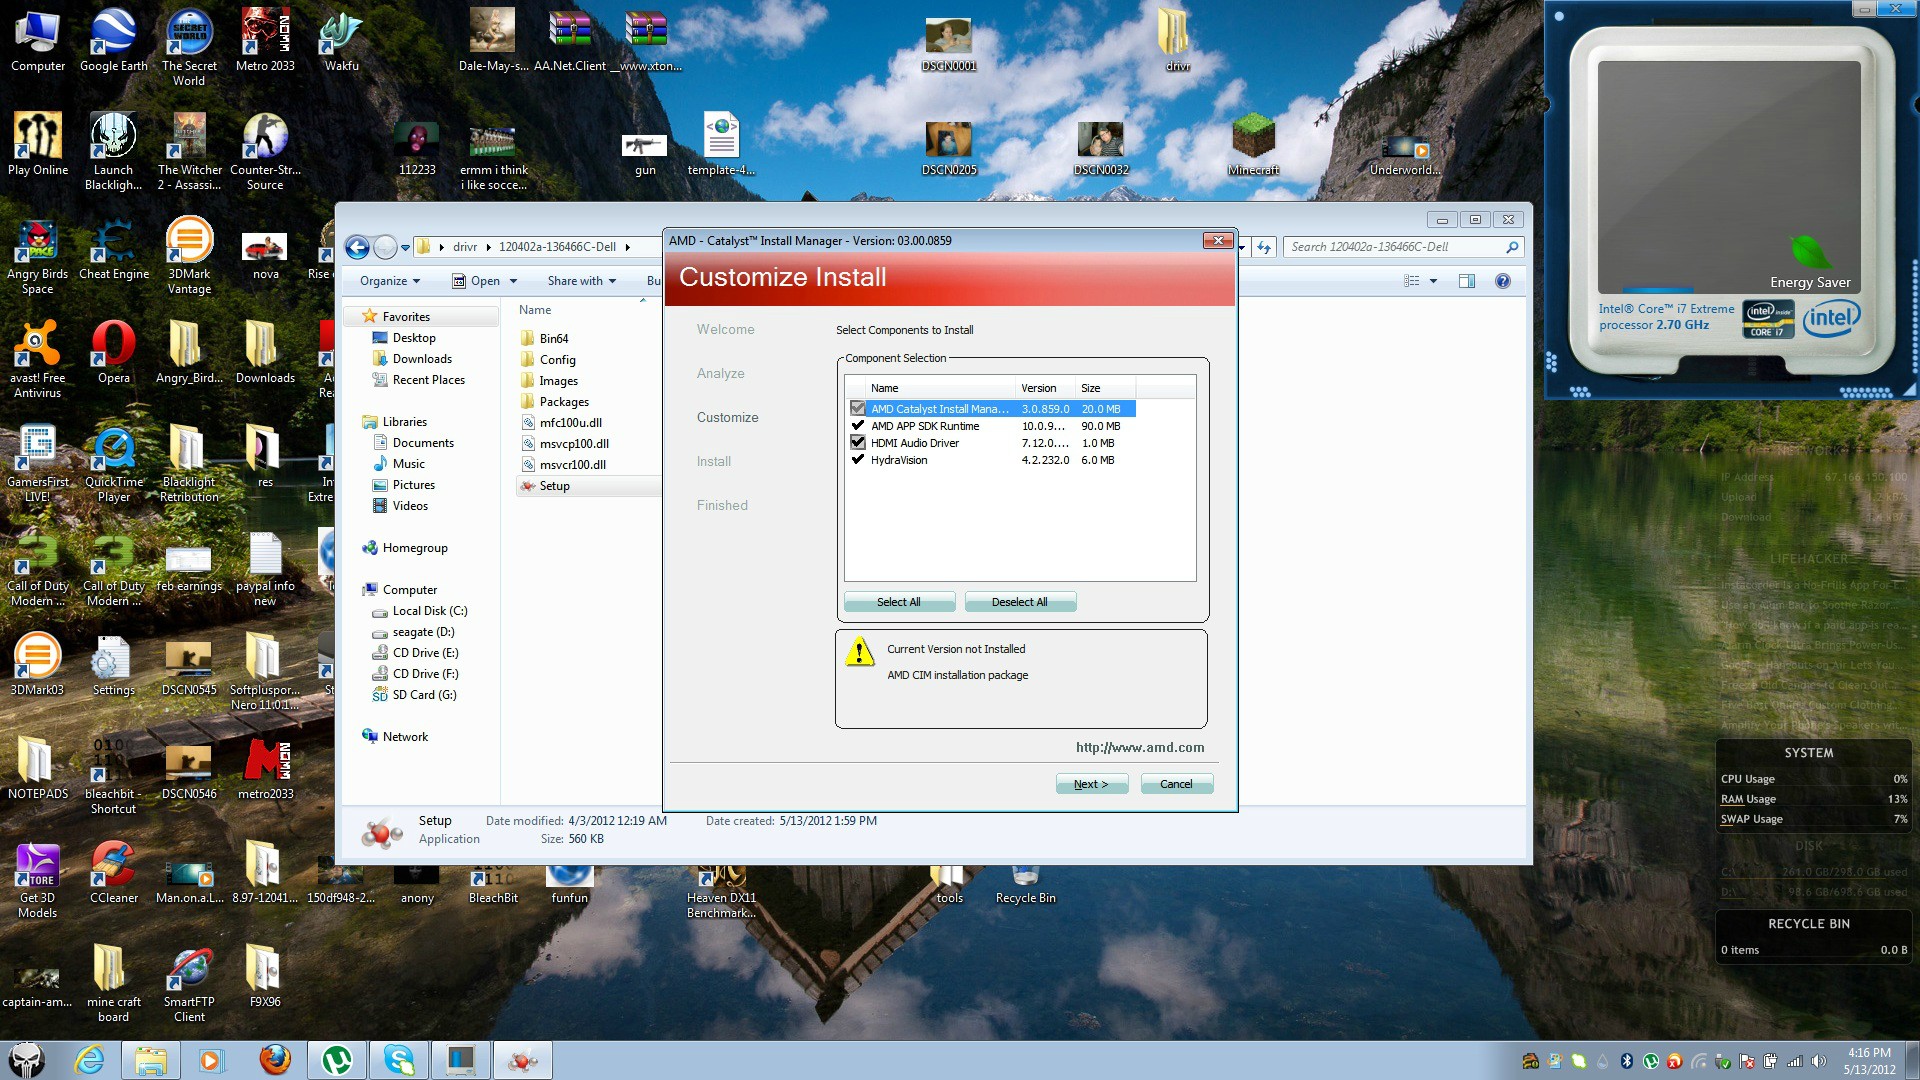Select Recycle Bin desktop icon
The height and width of the screenshot is (1080, 1920).
(x=1025, y=884)
